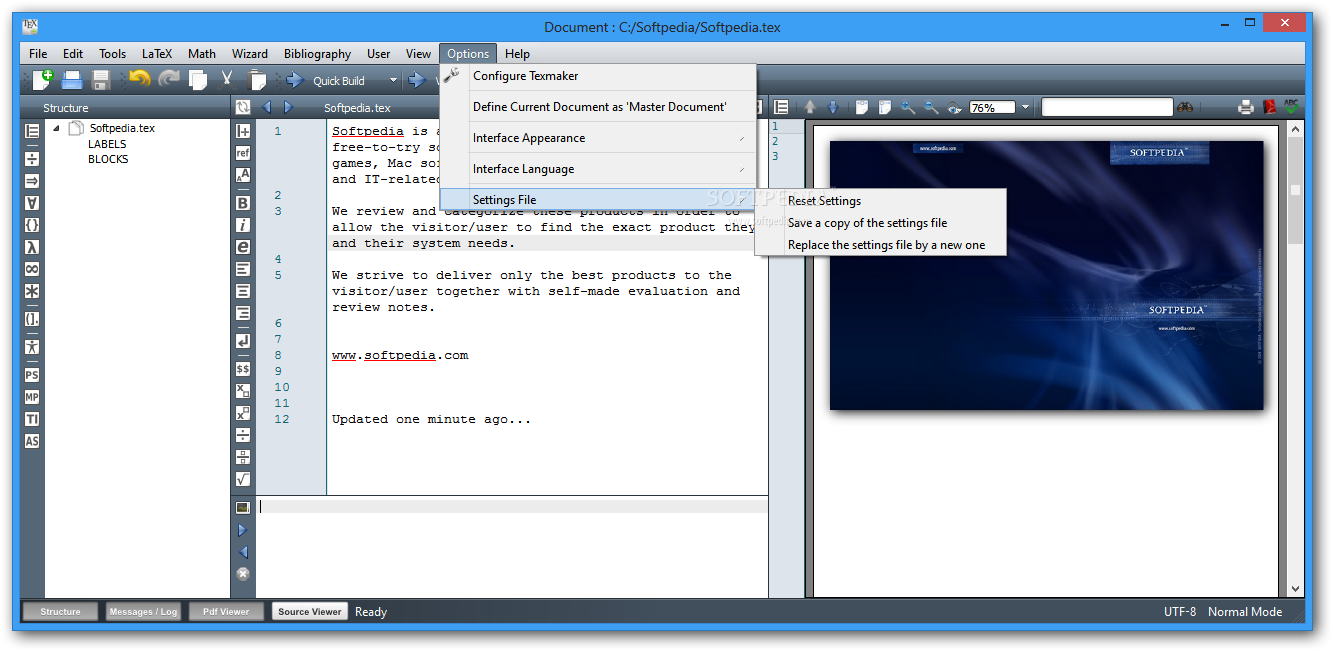Apply italic with the i icon
The height and width of the screenshot is (651, 1333).
(243, 225)
